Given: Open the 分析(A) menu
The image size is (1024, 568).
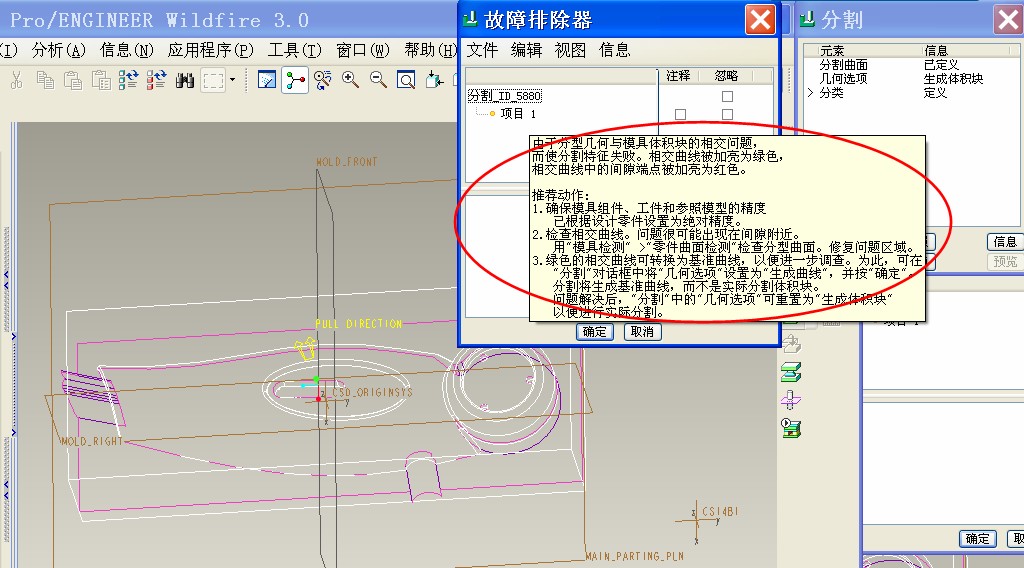Looking at the screenshot, I should pyautogui.click(x=59, y=50).
